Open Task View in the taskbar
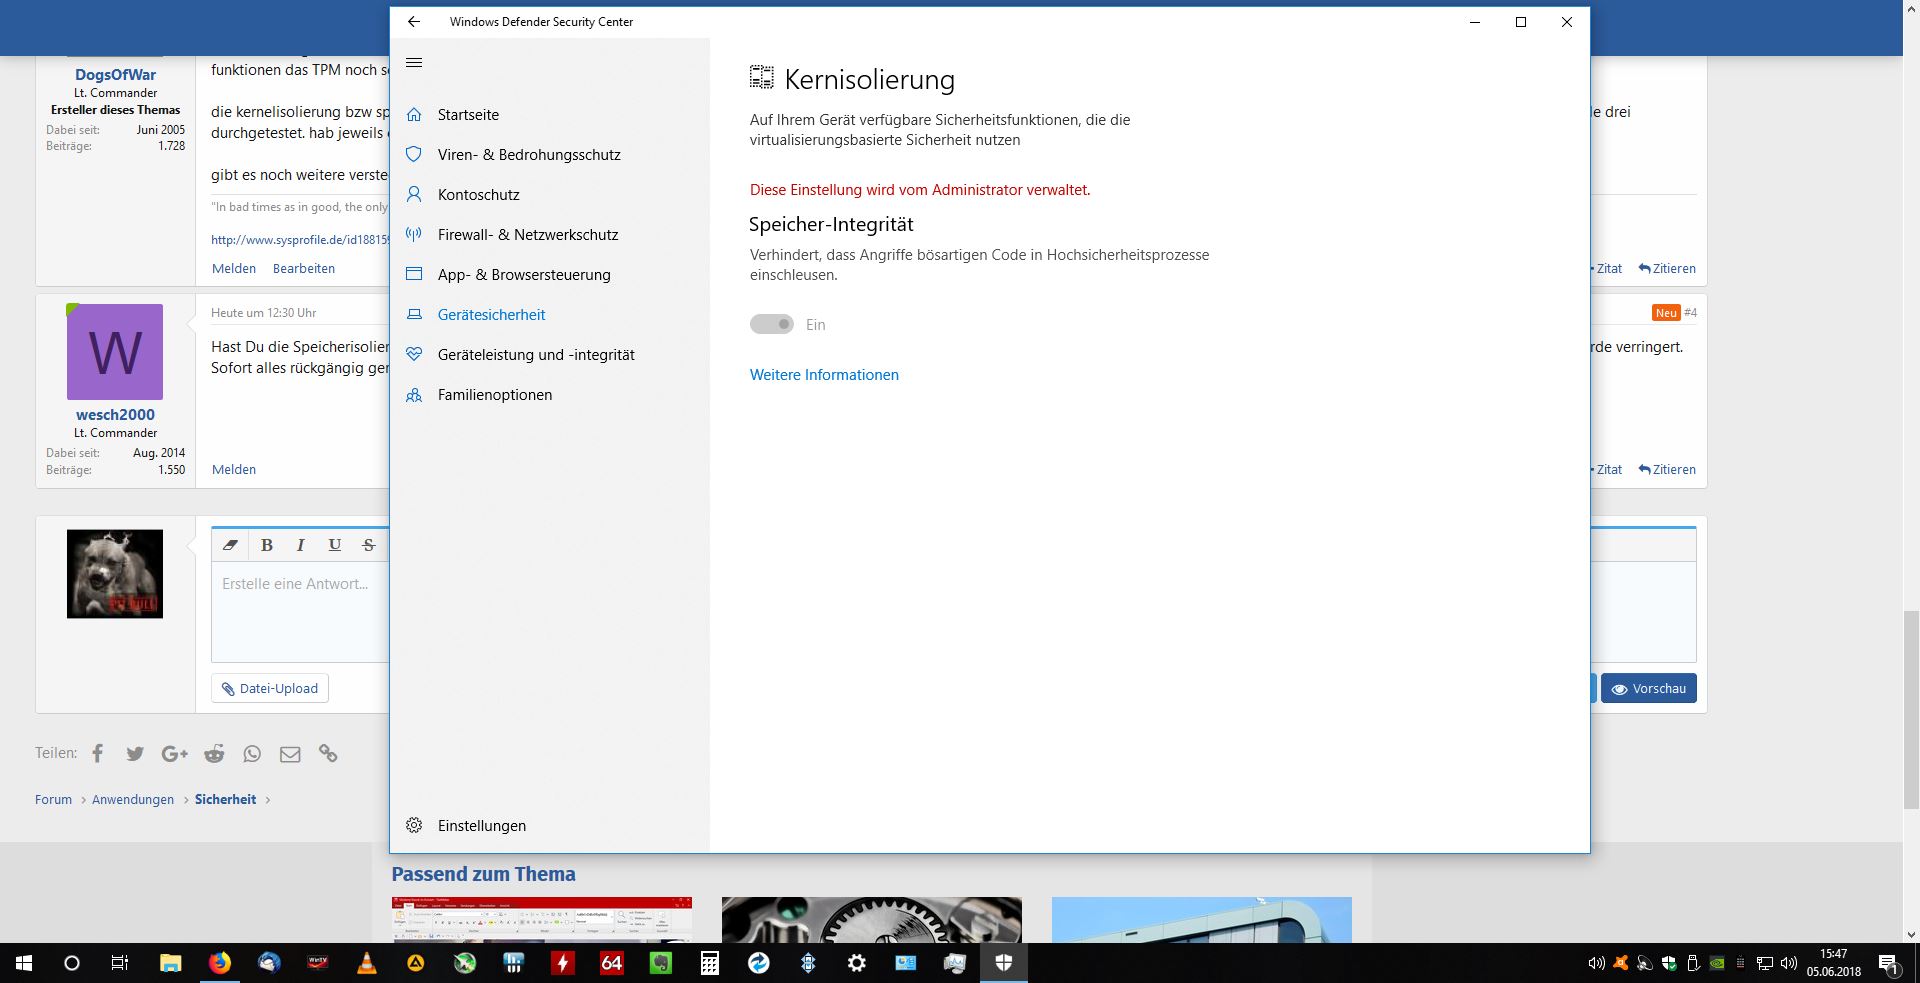The height and width of the screenshot is (983, 1920). tap(120, 963)
